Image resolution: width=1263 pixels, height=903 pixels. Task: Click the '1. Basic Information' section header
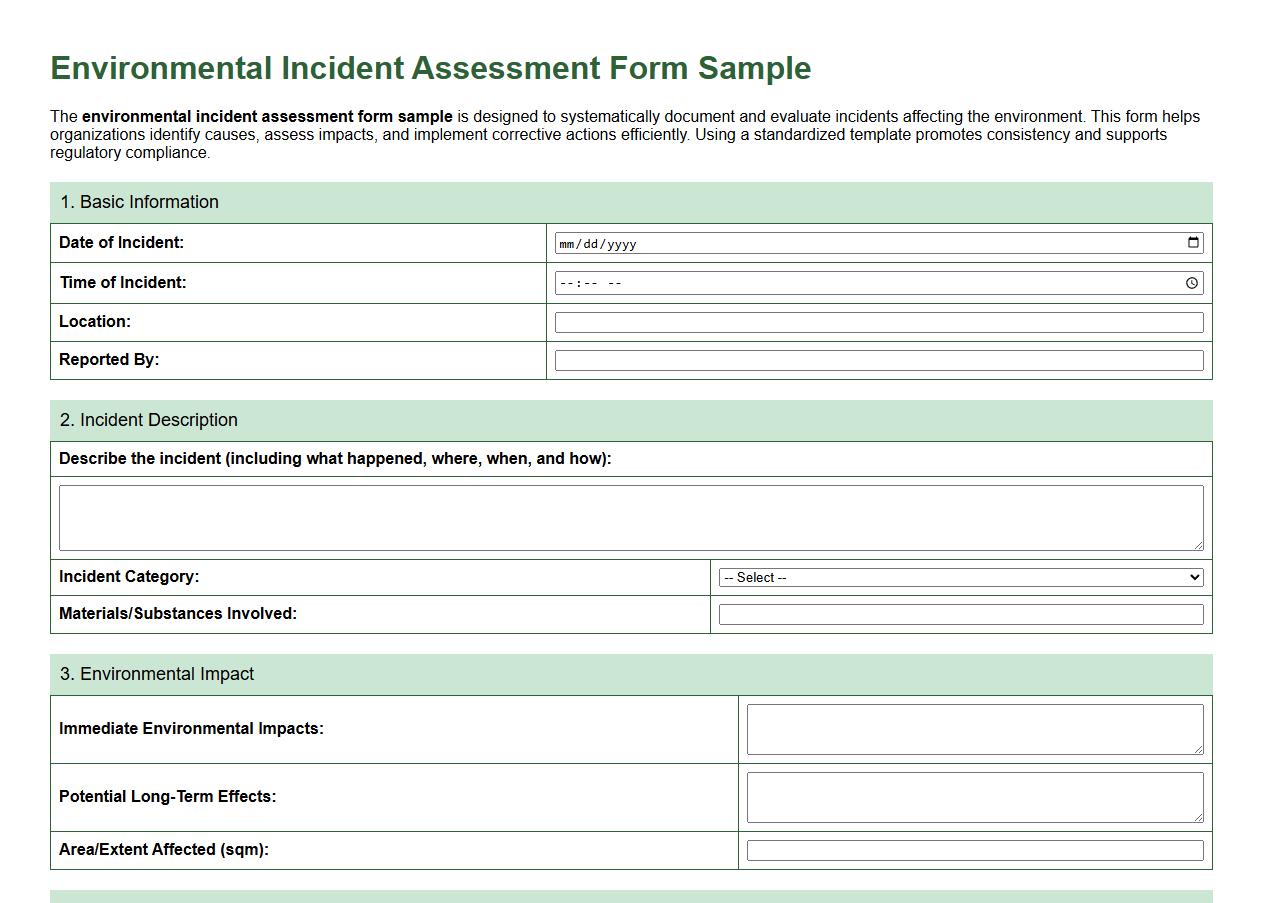click(x=140, y=202)
